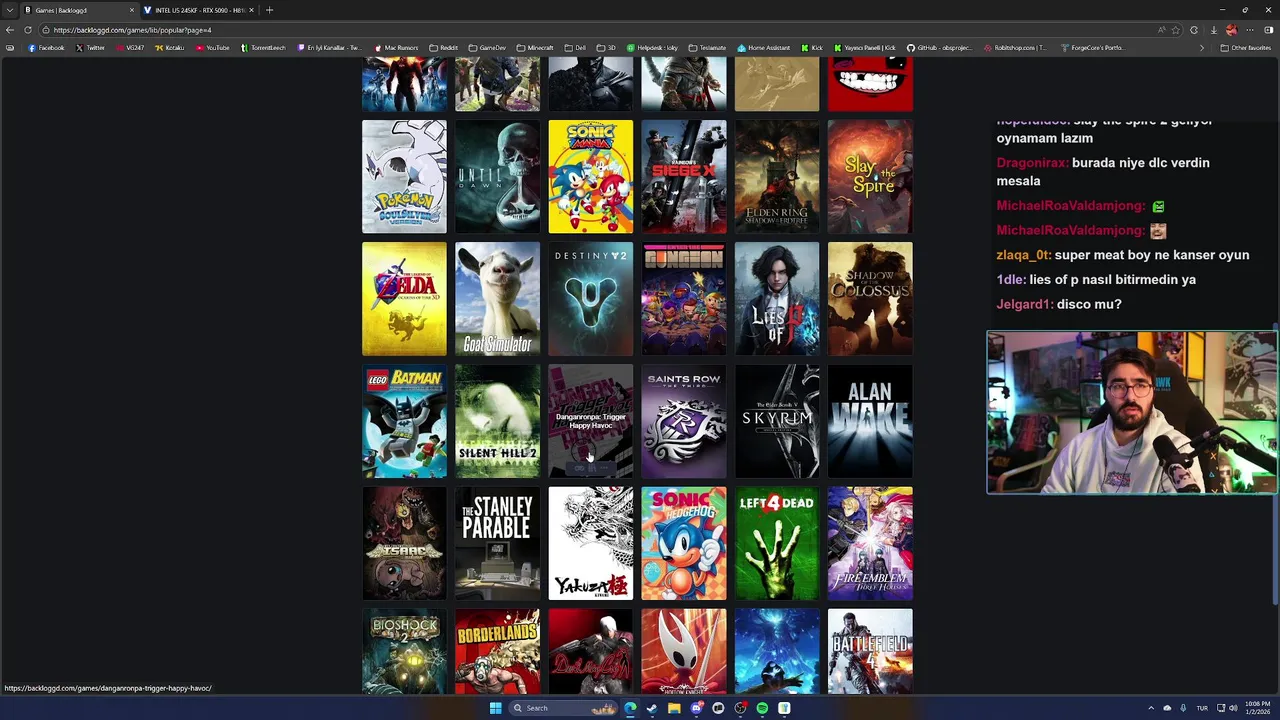Open Steam from the taskbar
The image size is (1280, 720).
652,708
